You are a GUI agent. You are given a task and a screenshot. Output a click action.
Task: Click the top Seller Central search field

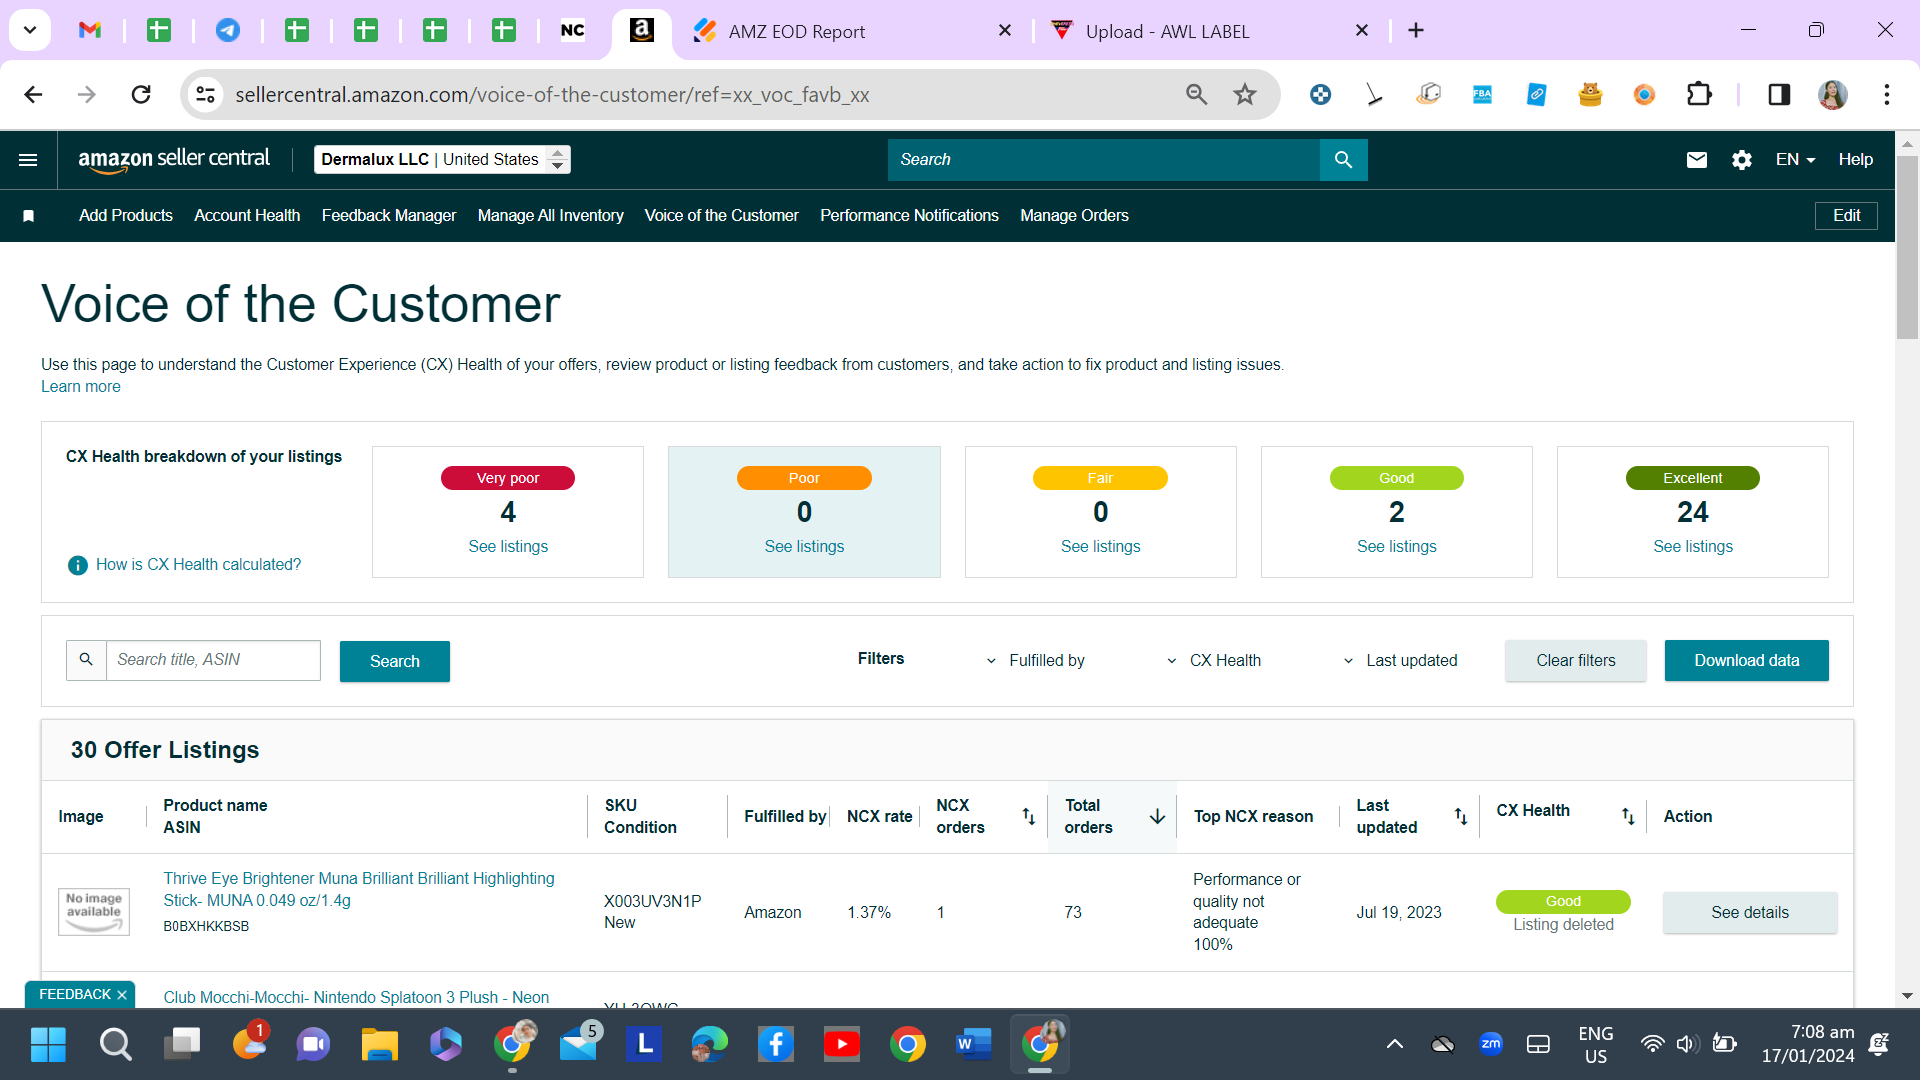tap(1104, 160)
